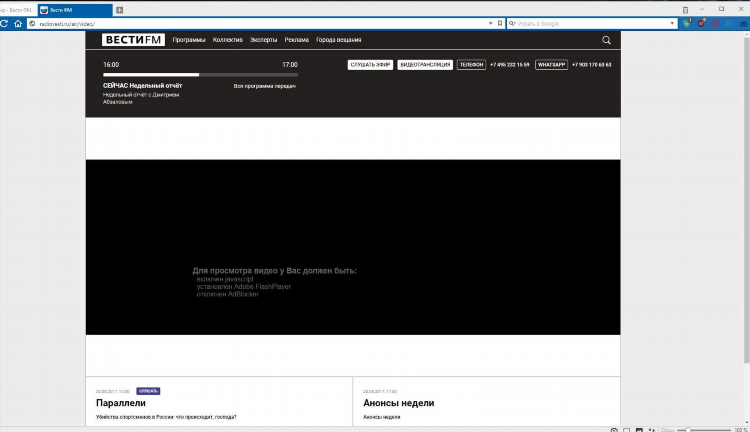Click the binoculars-shaped extension icon
The width and height of the screenshot is (750, 432).
coord(743,23)
